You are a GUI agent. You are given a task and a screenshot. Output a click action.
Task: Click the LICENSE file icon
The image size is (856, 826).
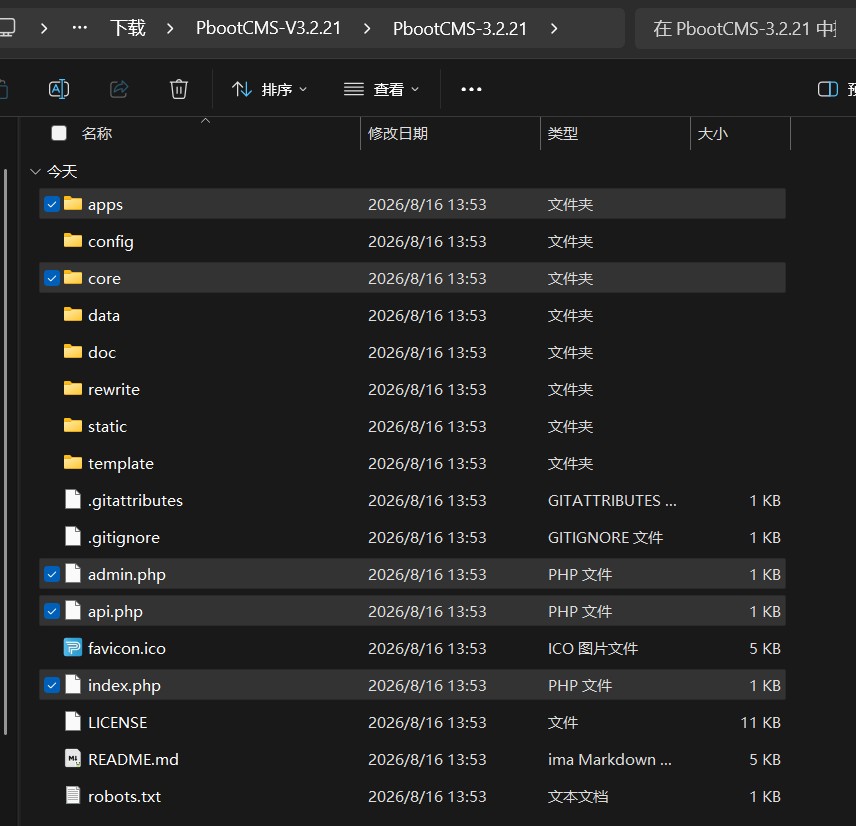(73, 722)
